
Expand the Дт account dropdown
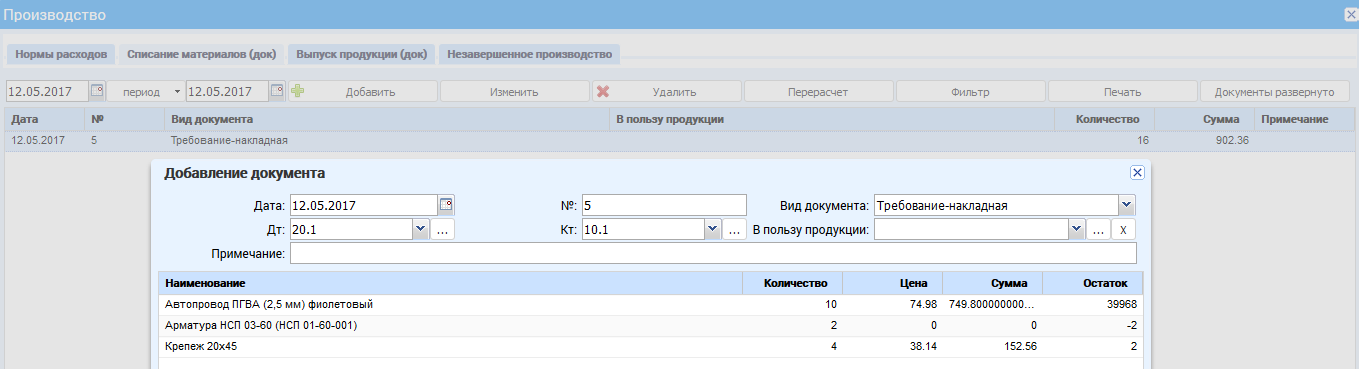[421, 230]
